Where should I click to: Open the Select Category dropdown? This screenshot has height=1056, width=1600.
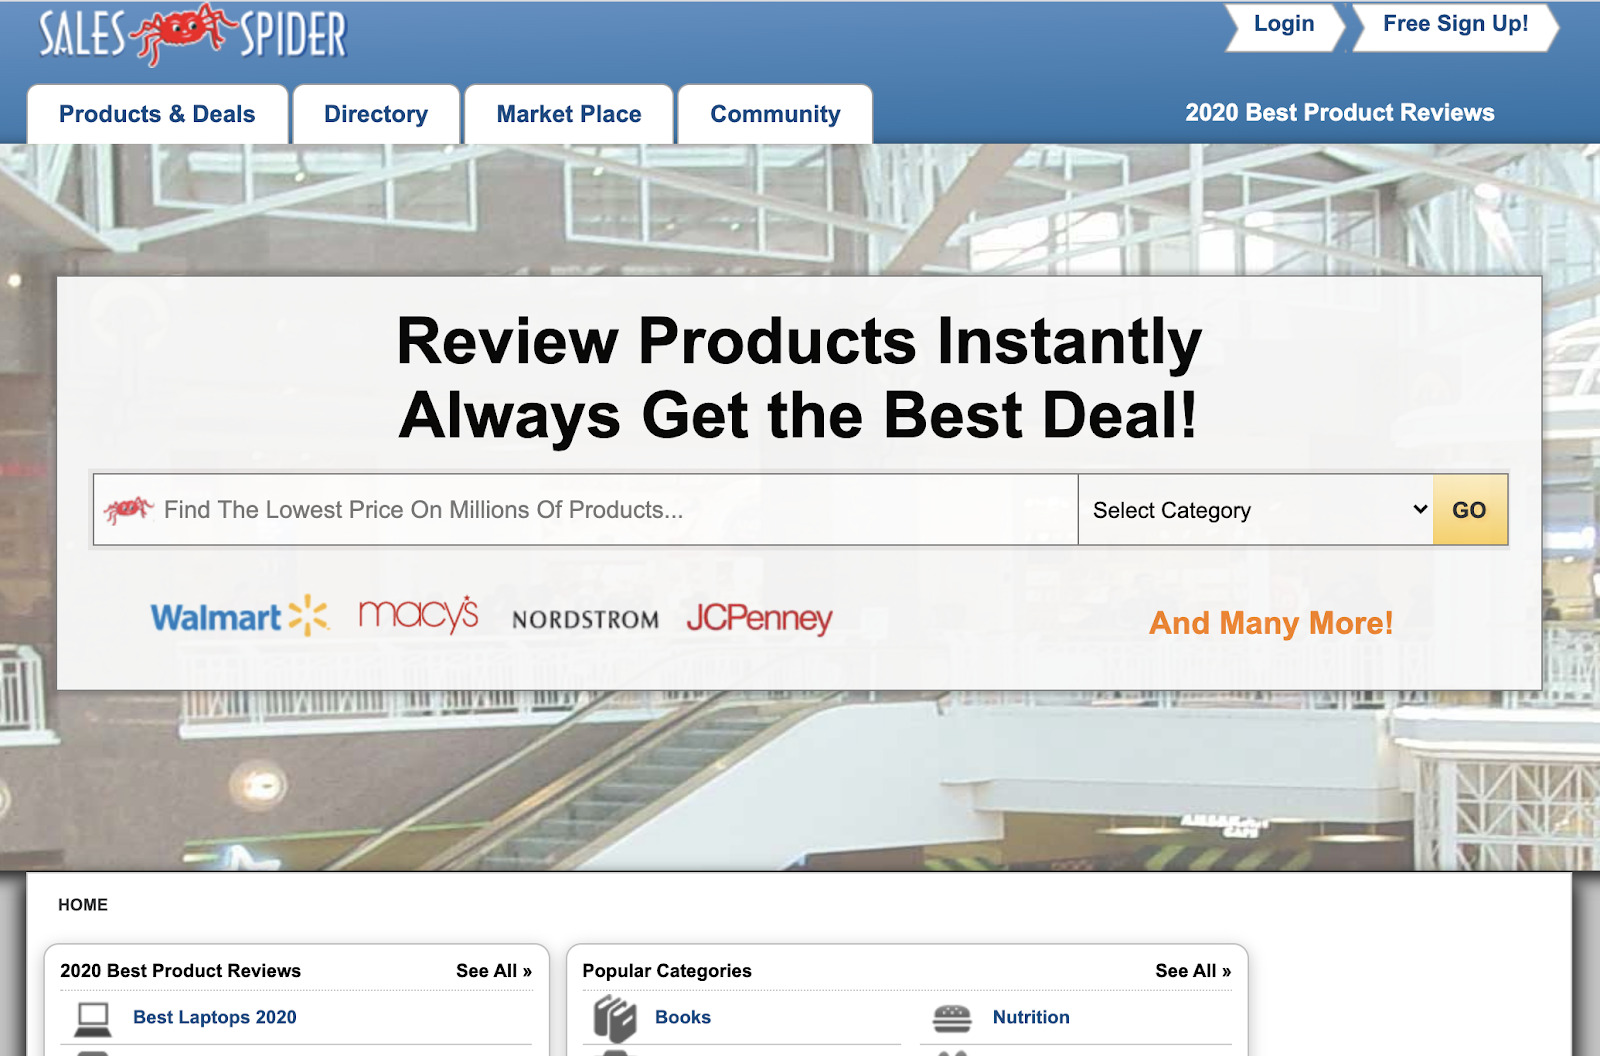pos(1255,509)
